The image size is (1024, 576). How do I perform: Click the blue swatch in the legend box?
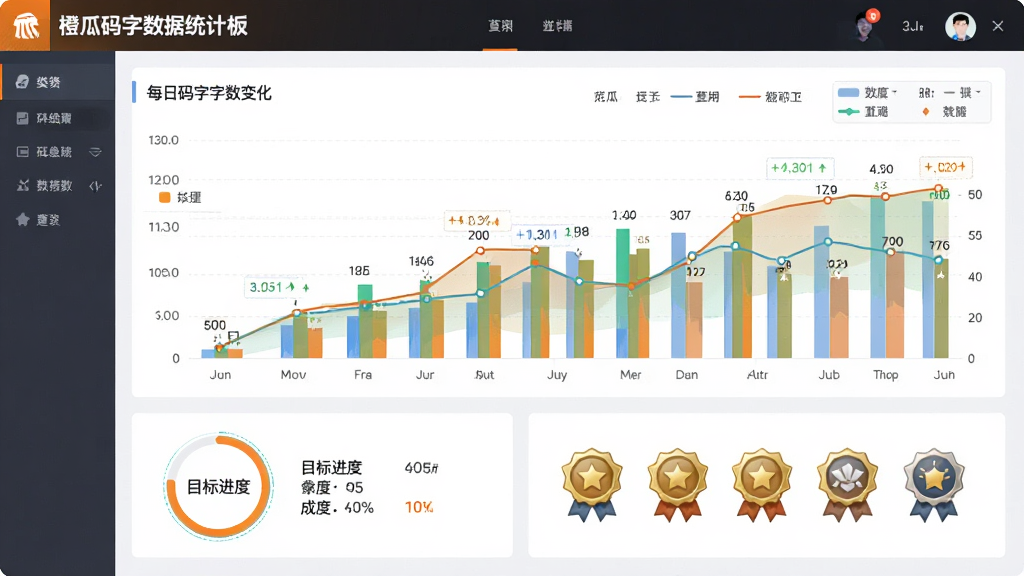pyautogui.click(x=848, y=93)
